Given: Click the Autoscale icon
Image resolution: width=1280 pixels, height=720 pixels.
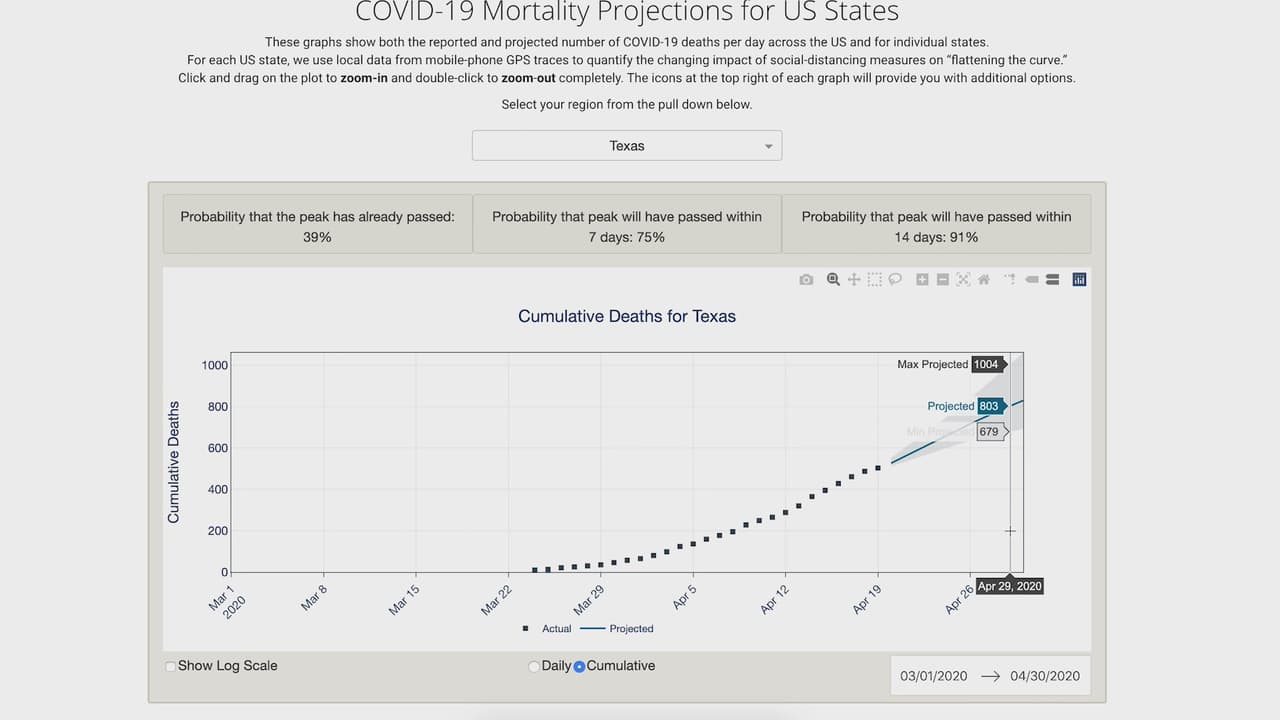Looking at the screenshot, I should pos(963,280).
